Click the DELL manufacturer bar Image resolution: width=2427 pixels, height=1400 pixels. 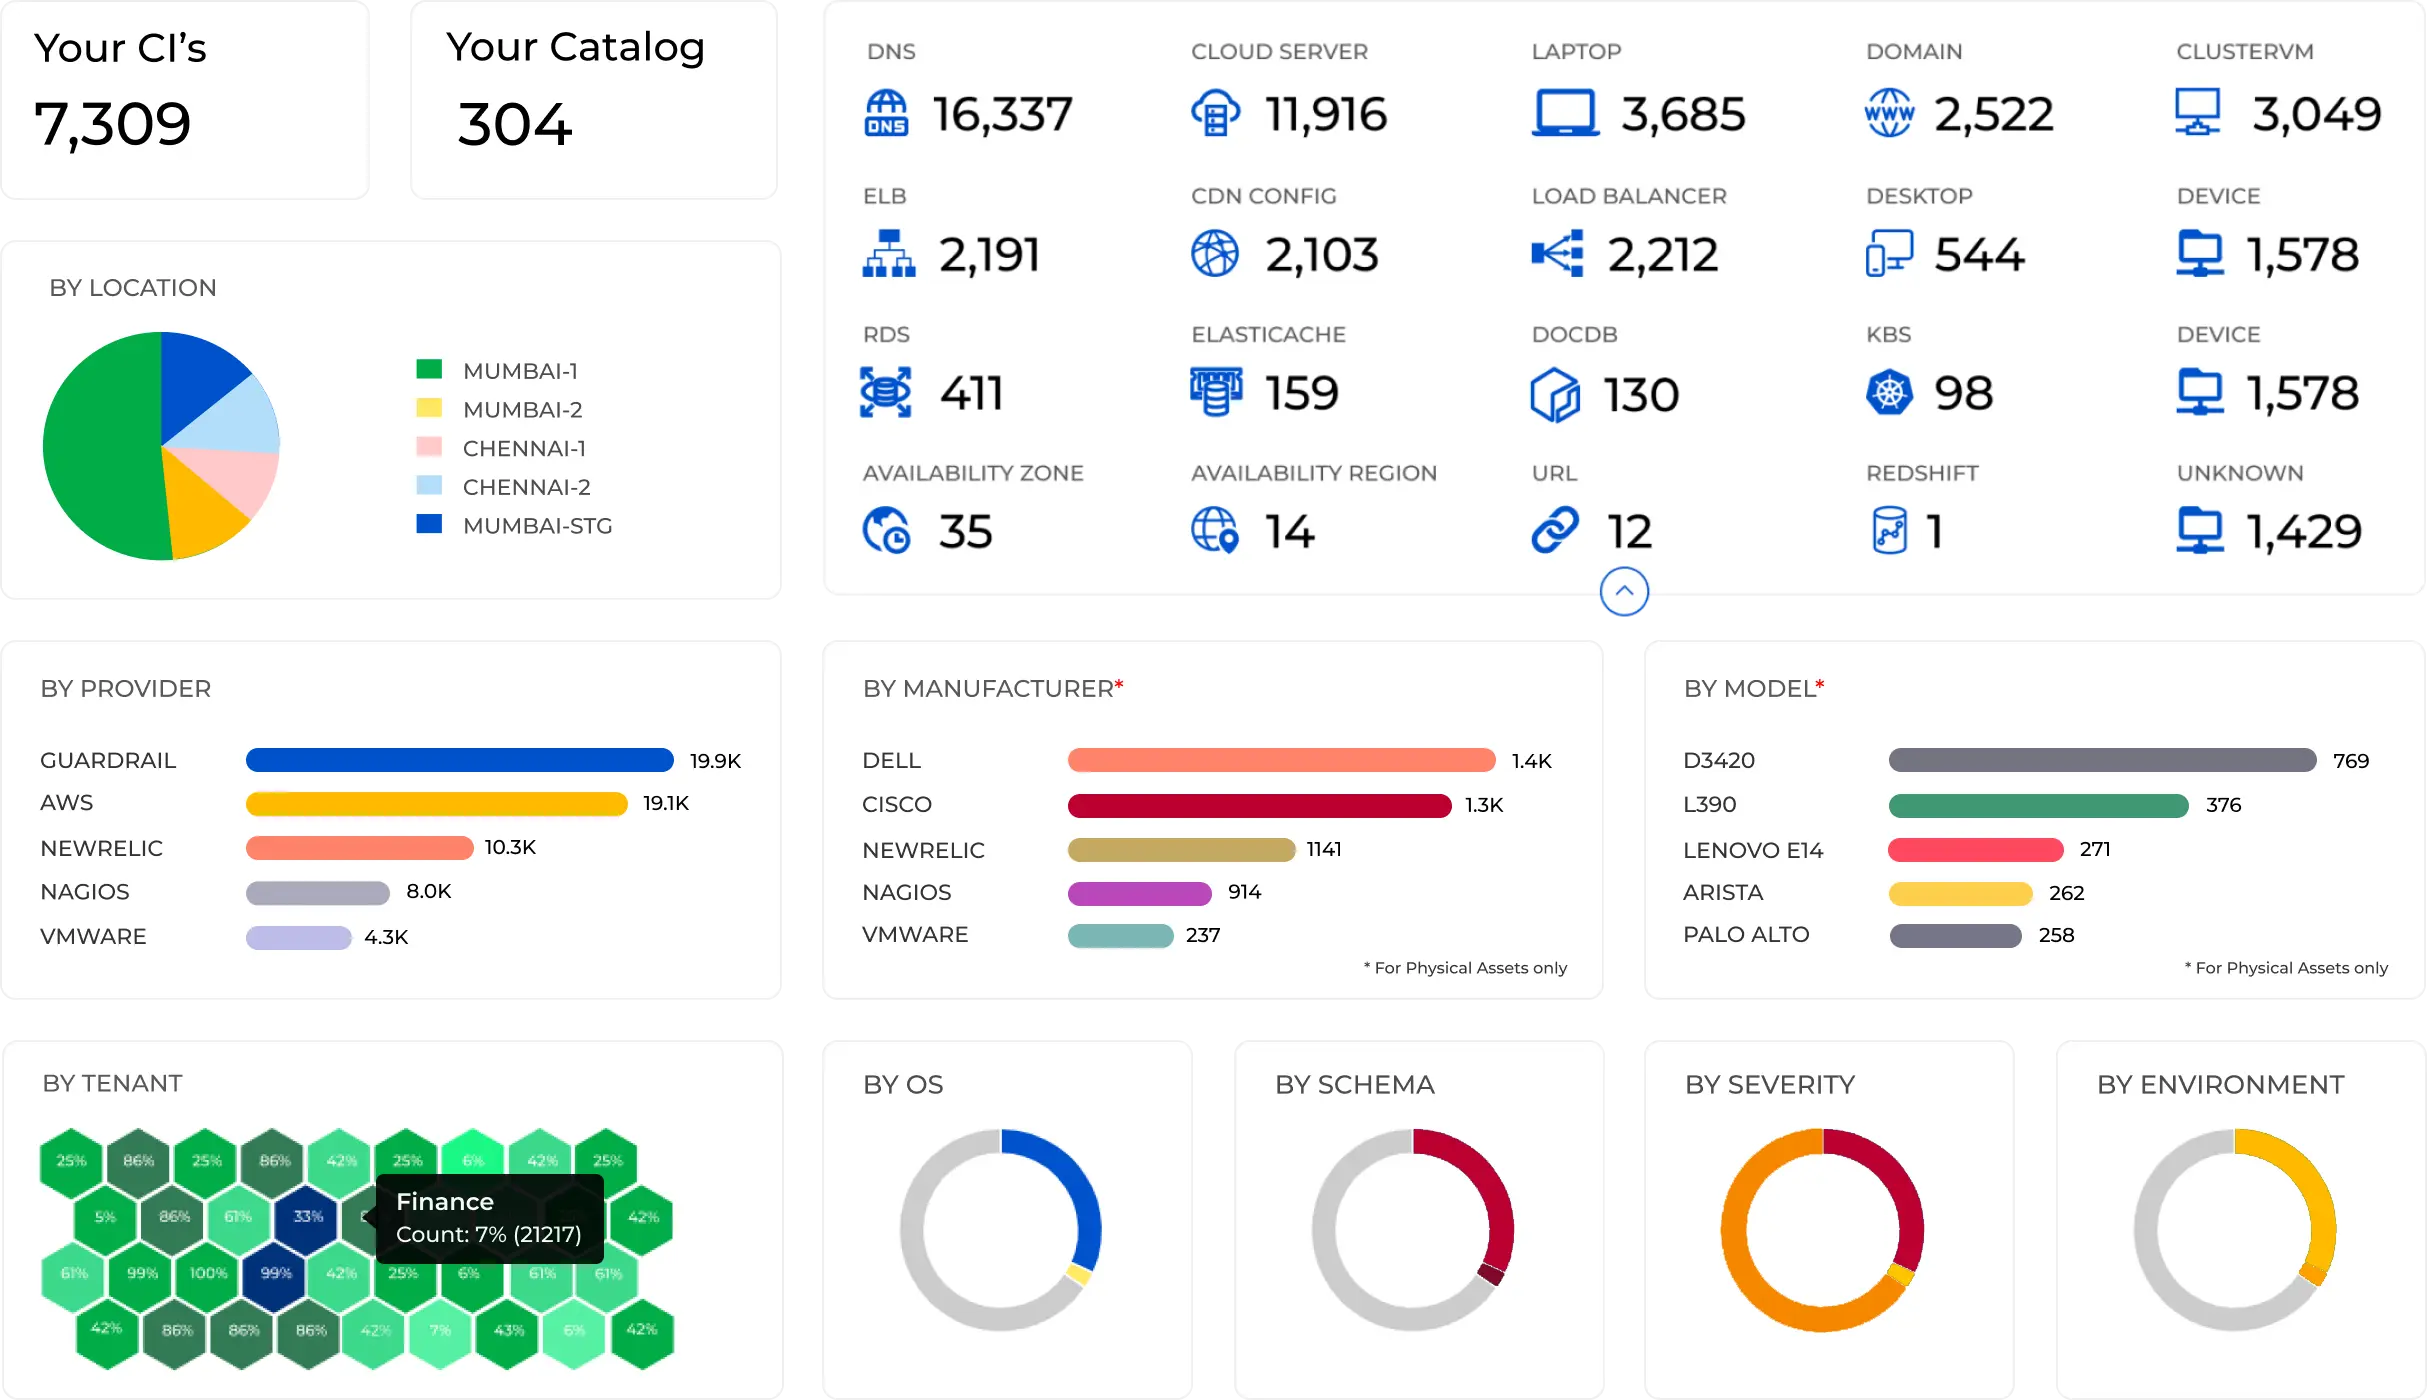click(x=1282, y=760)
